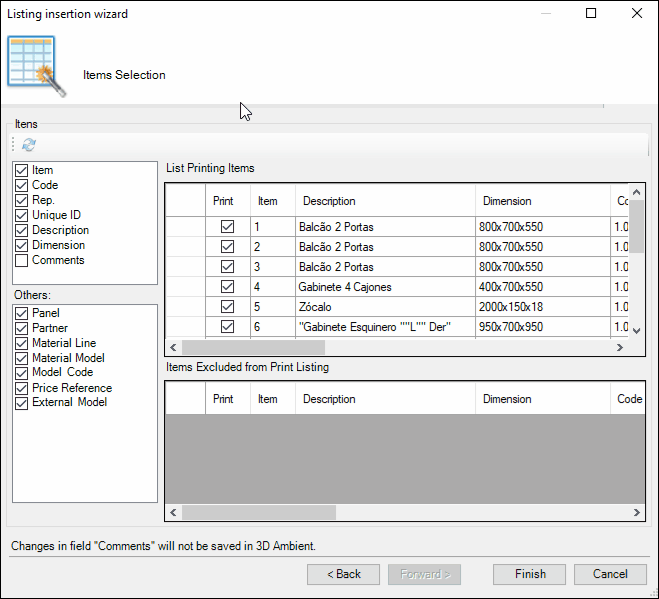Cancel the listing insertion wizard
This screenshot has width=659, height=599.
pos(610,574)
